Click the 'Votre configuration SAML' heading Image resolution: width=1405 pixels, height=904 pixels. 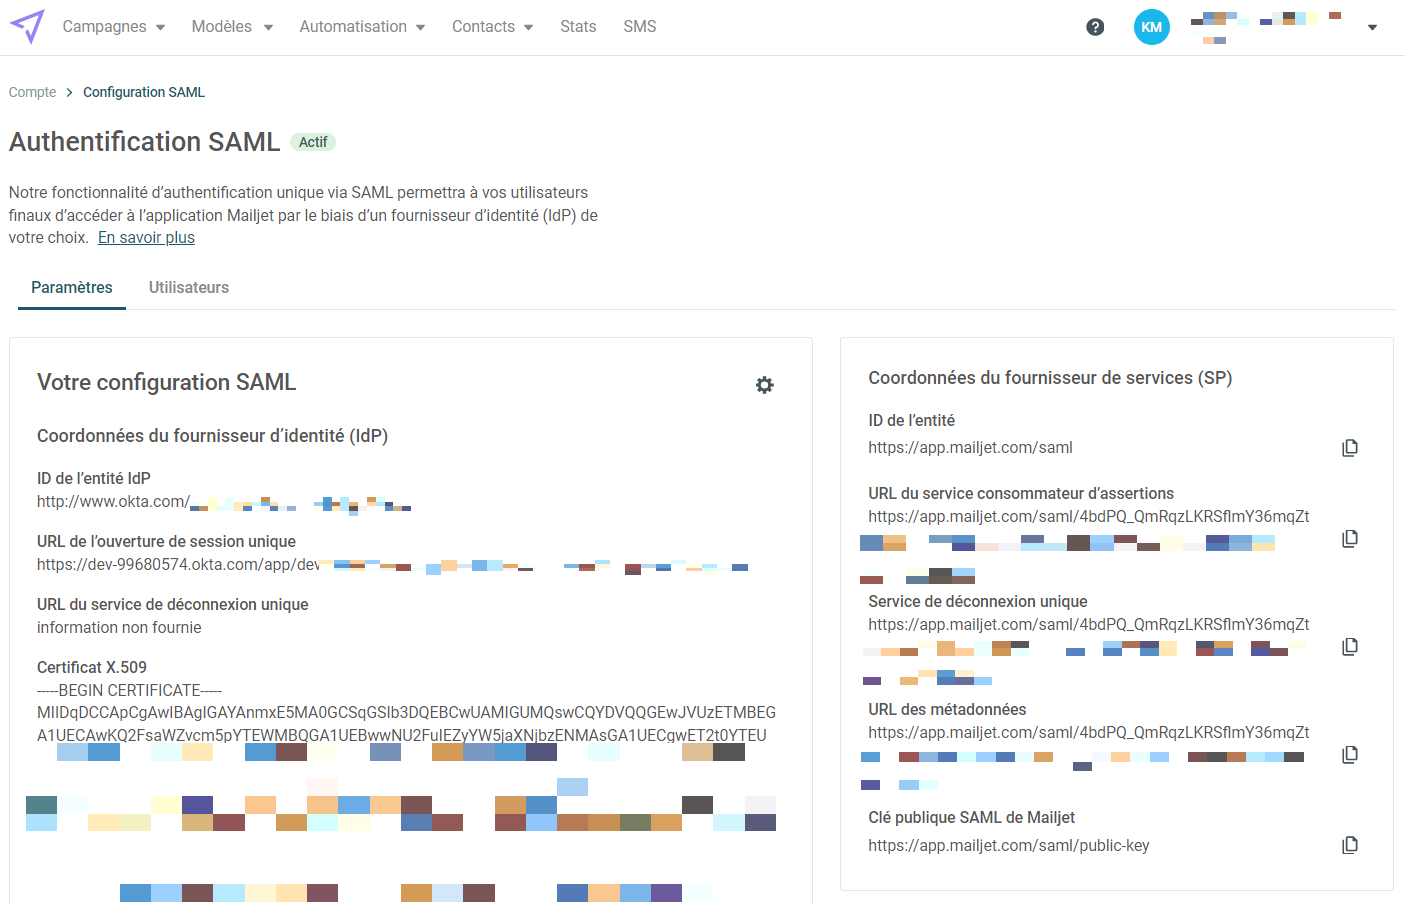click(x=167, y=382)
